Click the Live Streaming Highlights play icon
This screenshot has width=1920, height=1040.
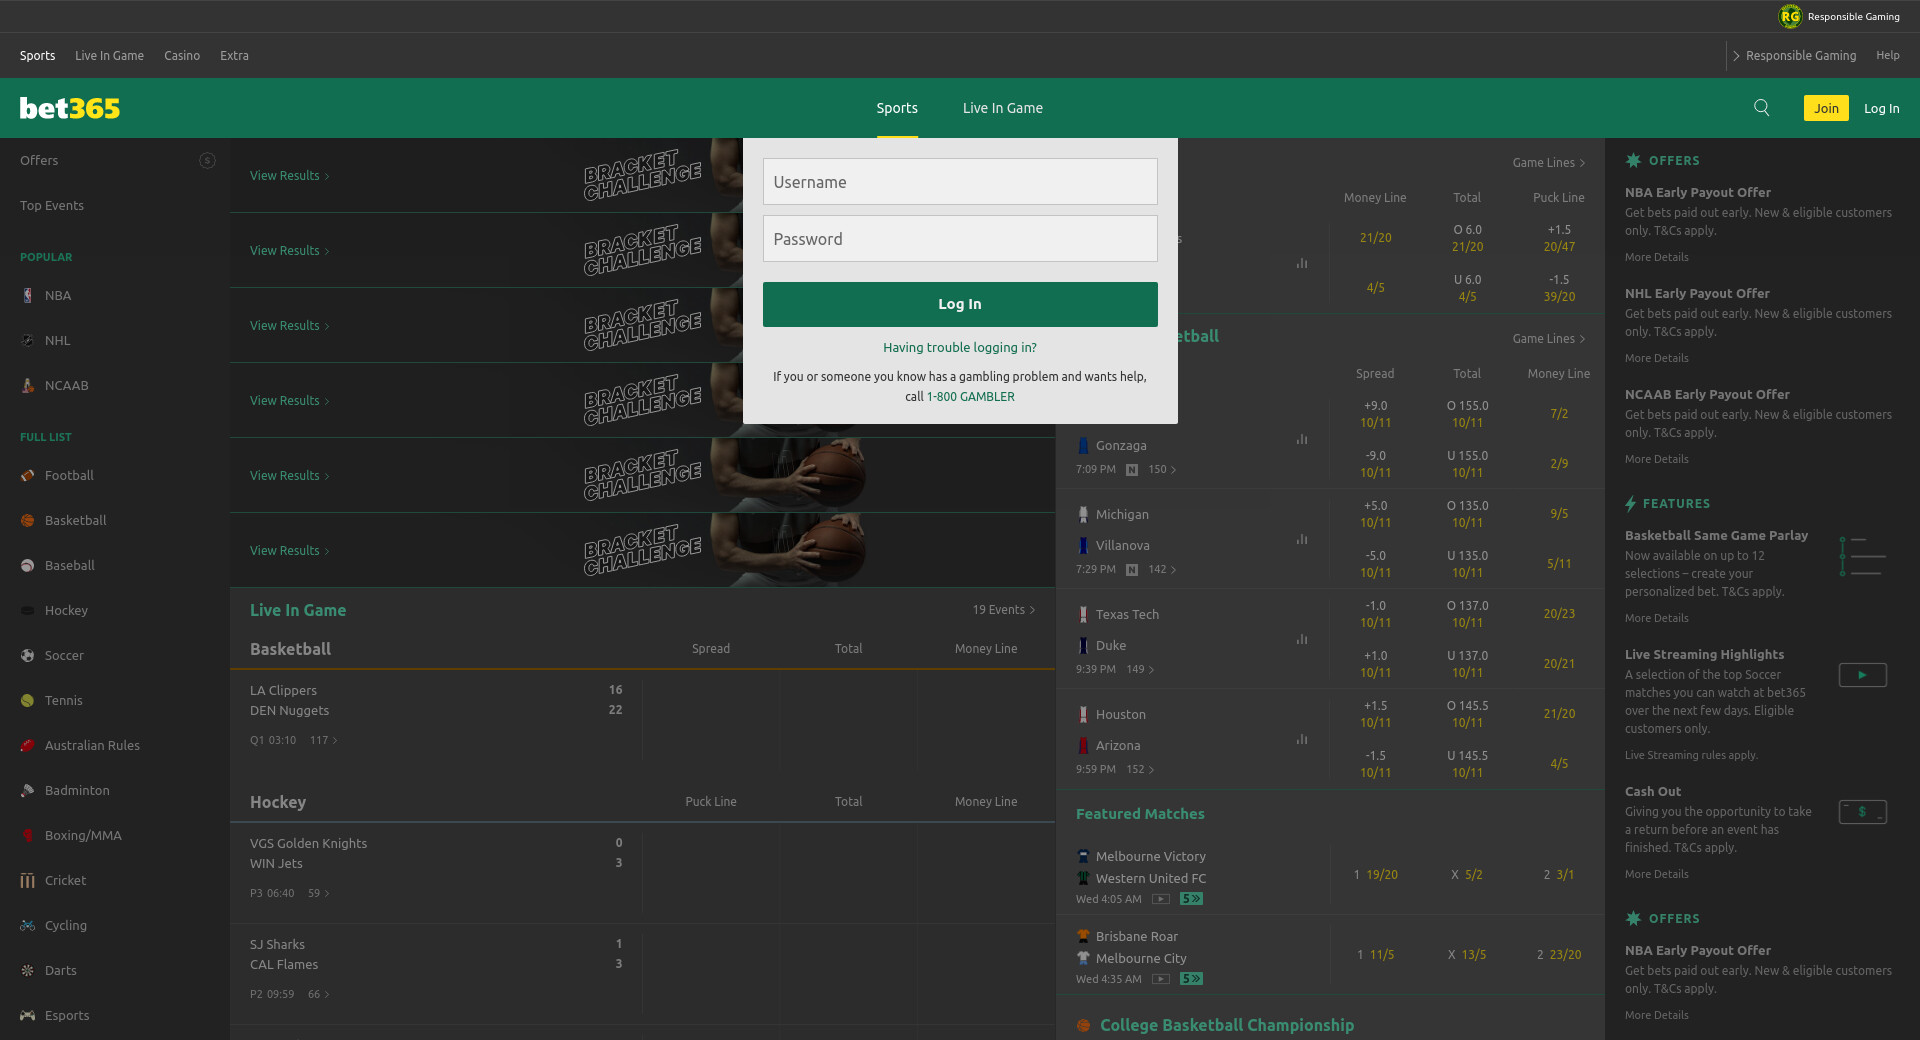click(1862, 675)
